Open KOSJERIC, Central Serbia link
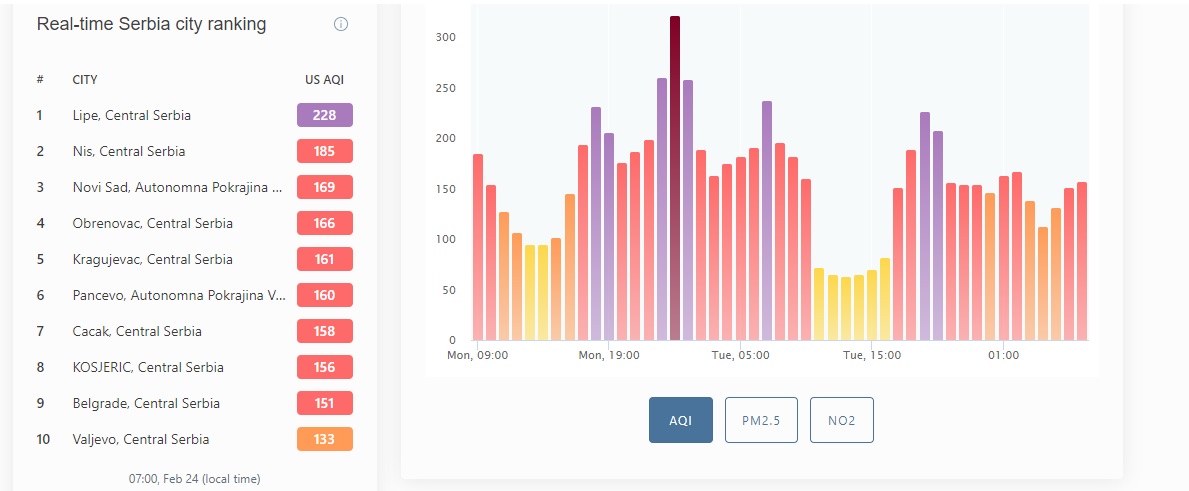Viewport: 1189px width, 491px height. coord(148,367)
